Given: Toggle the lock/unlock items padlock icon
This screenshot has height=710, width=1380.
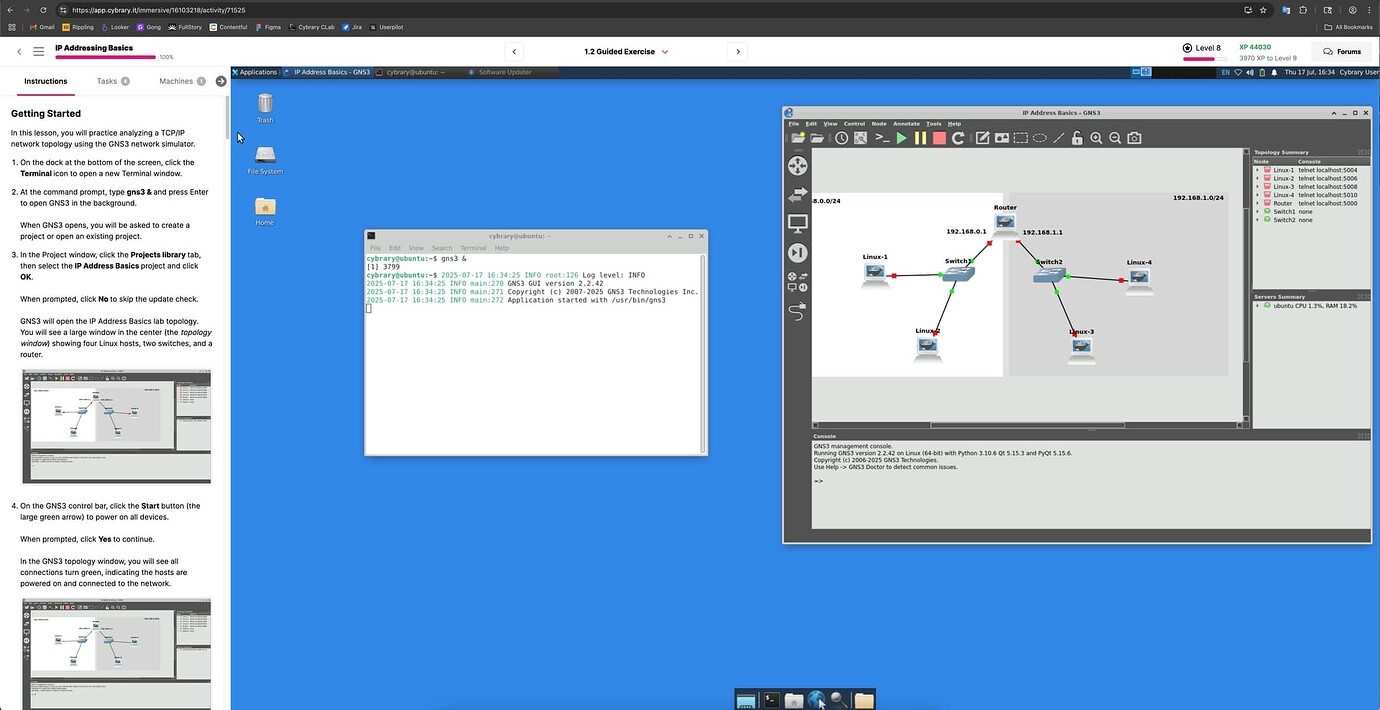Looking at the screenshot, I should point(1077,138).
